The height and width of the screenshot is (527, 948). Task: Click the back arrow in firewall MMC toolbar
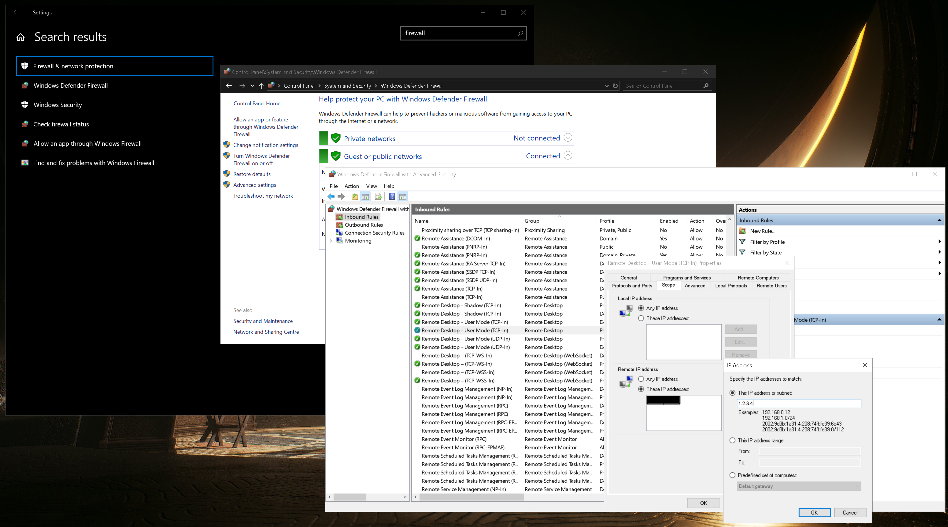(x=332, y=197)
